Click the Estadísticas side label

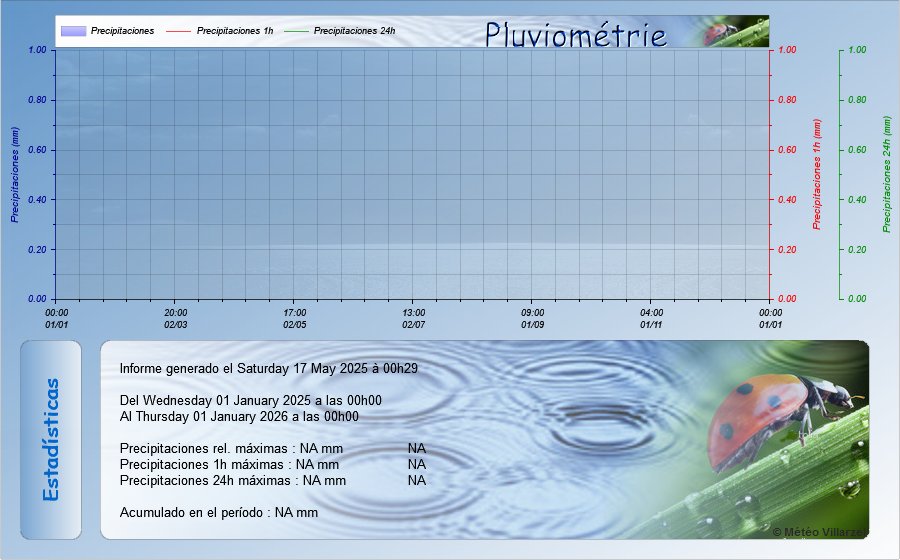(51, 440)
